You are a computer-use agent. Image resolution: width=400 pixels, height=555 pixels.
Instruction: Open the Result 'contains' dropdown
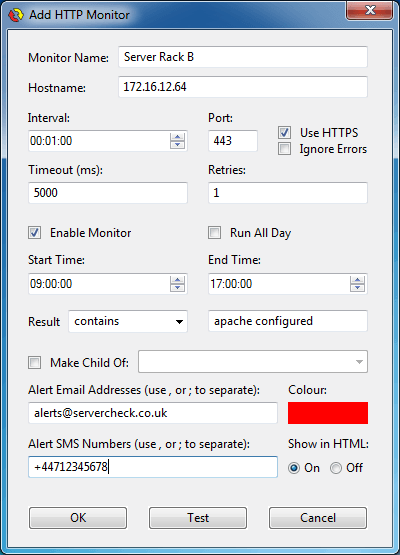128,321
